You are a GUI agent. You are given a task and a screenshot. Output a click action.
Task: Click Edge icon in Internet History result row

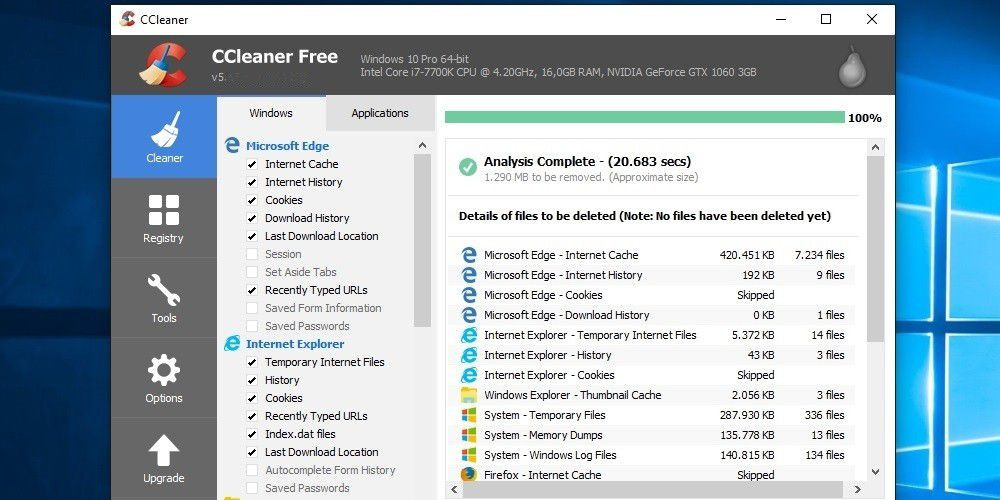pos(469,275)
